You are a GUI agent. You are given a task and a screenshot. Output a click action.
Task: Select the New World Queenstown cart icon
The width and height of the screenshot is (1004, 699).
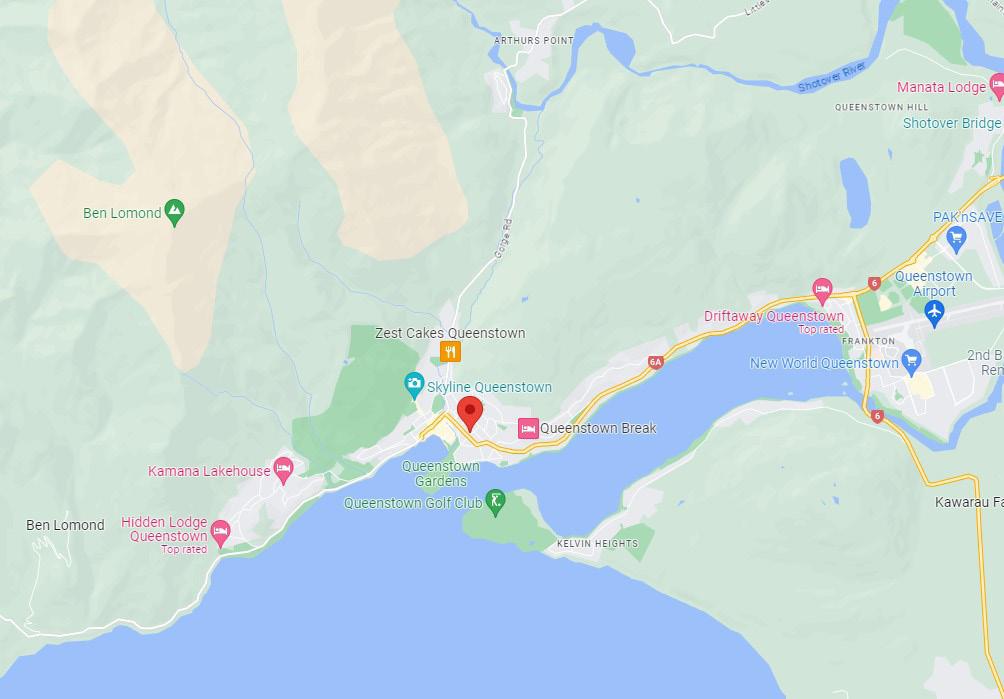[911, 362]
